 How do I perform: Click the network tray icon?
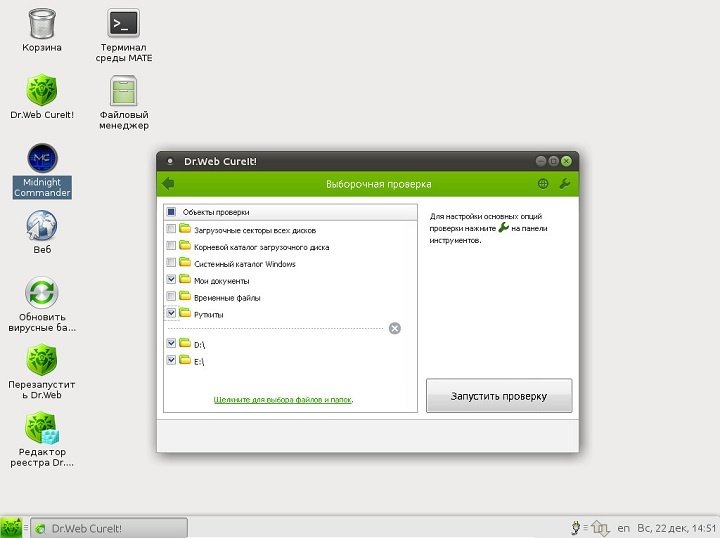tap(600, 528)
